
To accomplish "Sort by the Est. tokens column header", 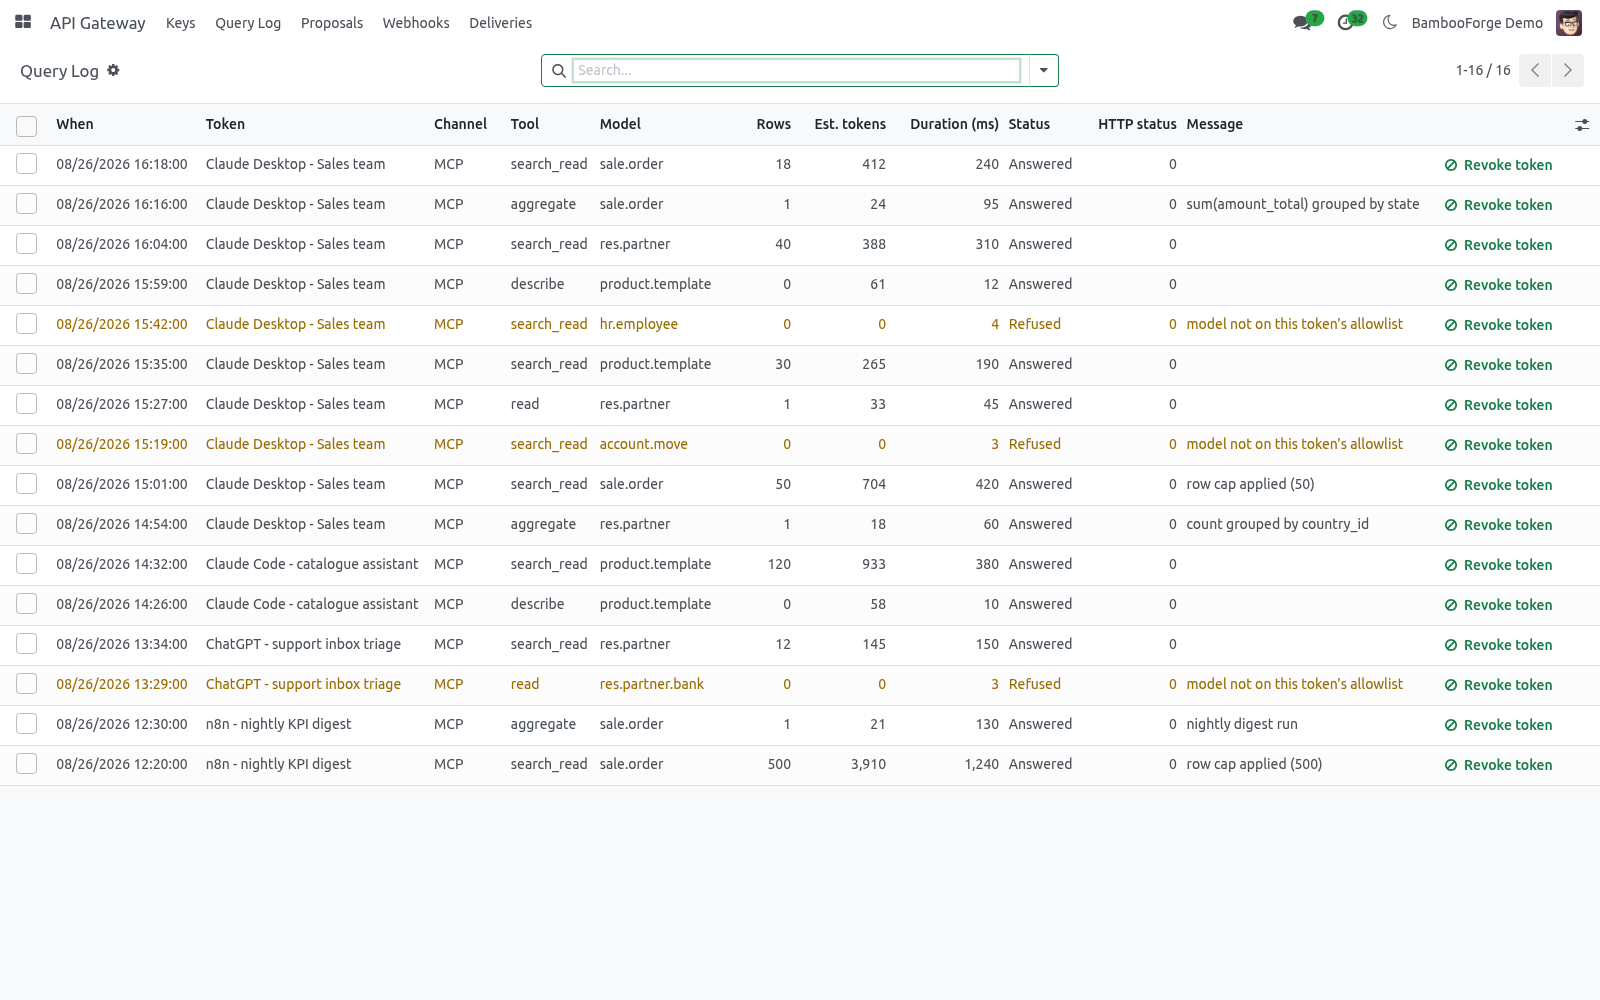I will click(x=850, y=124).
